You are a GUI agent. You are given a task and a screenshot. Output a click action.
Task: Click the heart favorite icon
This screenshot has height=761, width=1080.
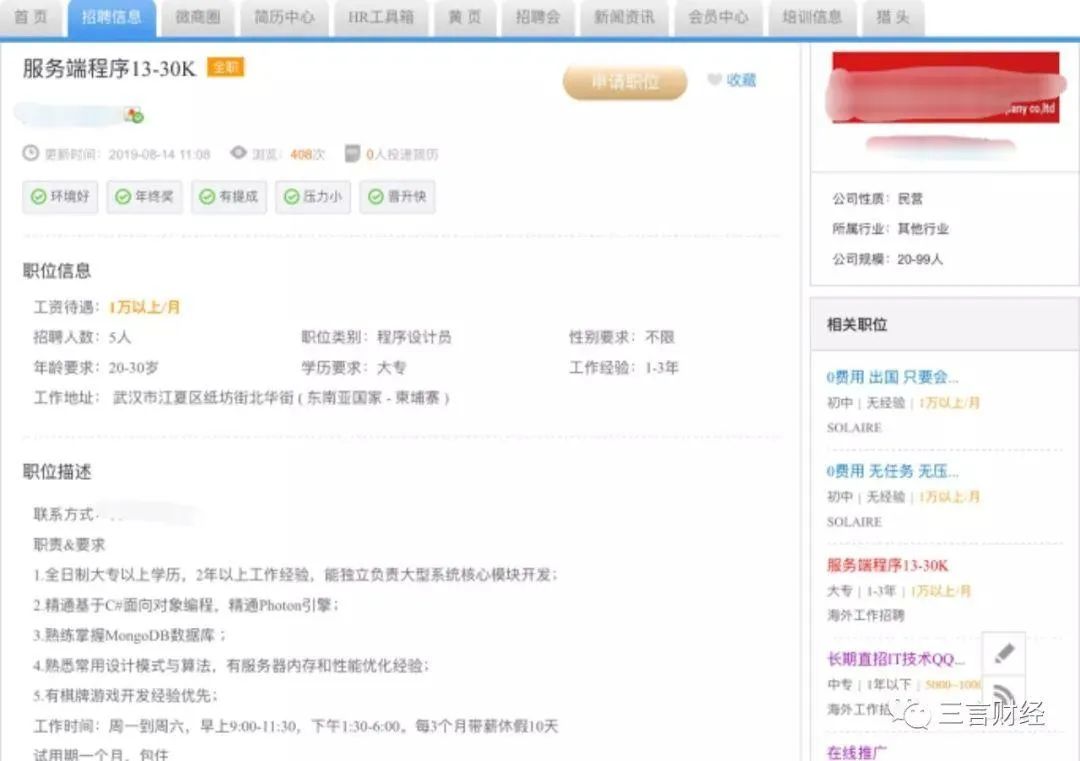tap(714, 80)
